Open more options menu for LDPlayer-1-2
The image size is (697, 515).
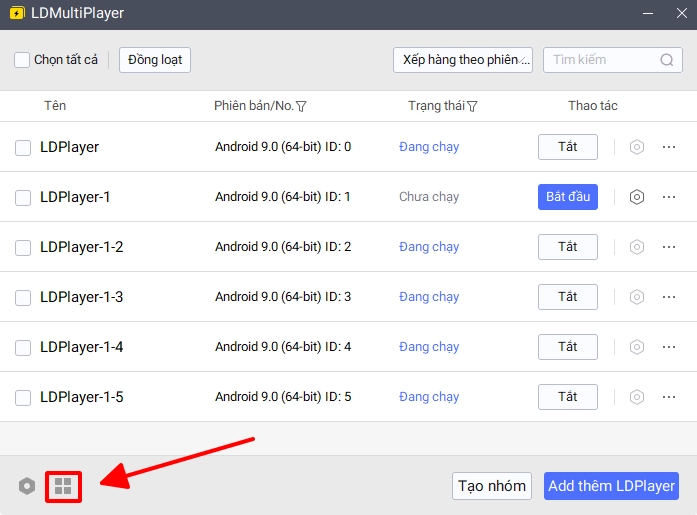[669, 247]
